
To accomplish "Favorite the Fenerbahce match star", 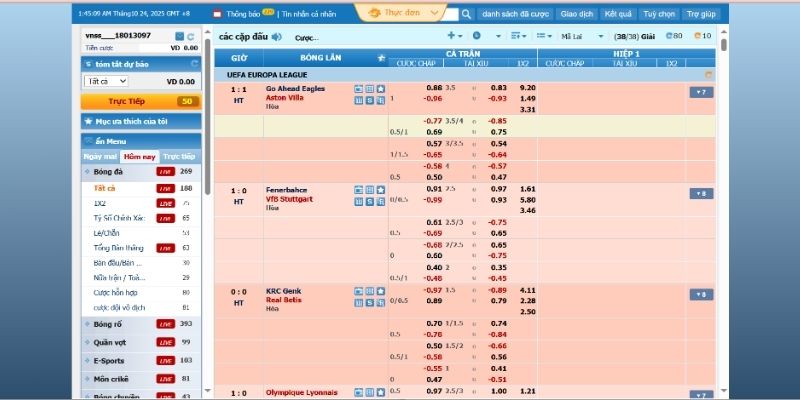I will tap(380, 189).
